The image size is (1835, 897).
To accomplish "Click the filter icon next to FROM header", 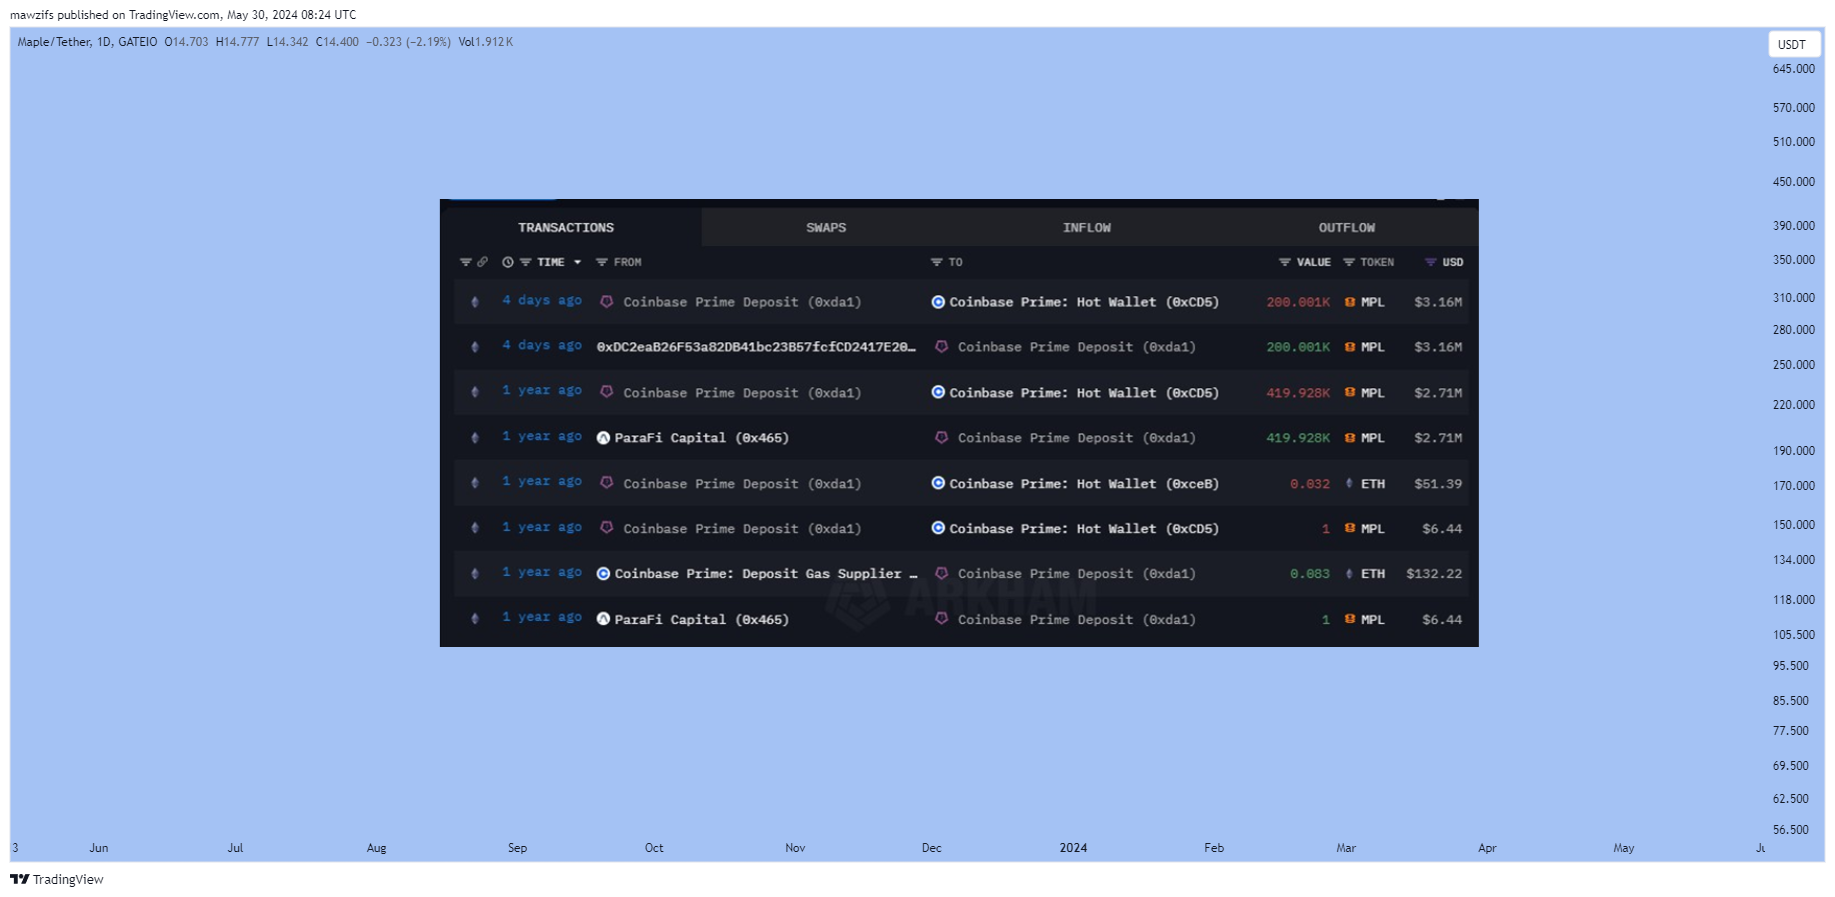I will 602,262.
